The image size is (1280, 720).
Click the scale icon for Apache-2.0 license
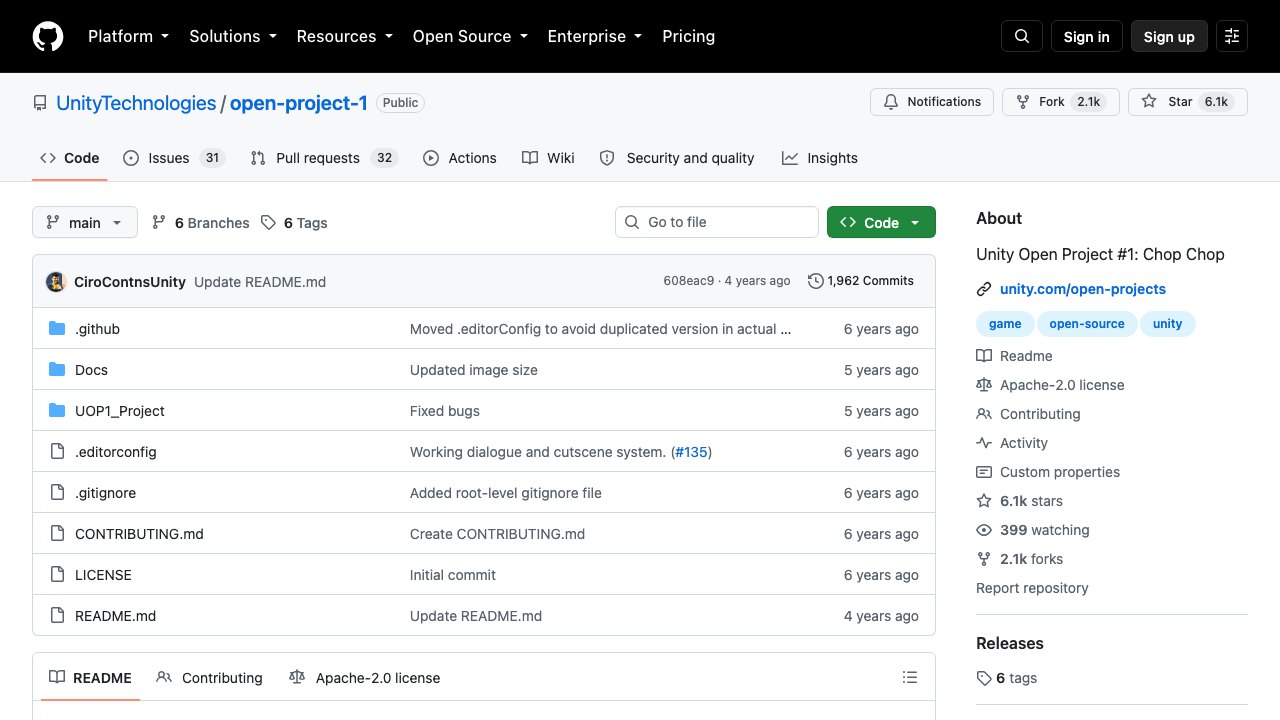[x=984, y=385]
